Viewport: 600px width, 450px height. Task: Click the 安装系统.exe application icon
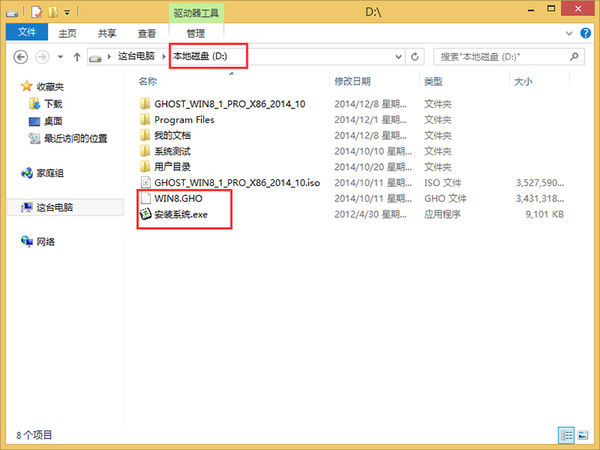click(x=145, y=214)
